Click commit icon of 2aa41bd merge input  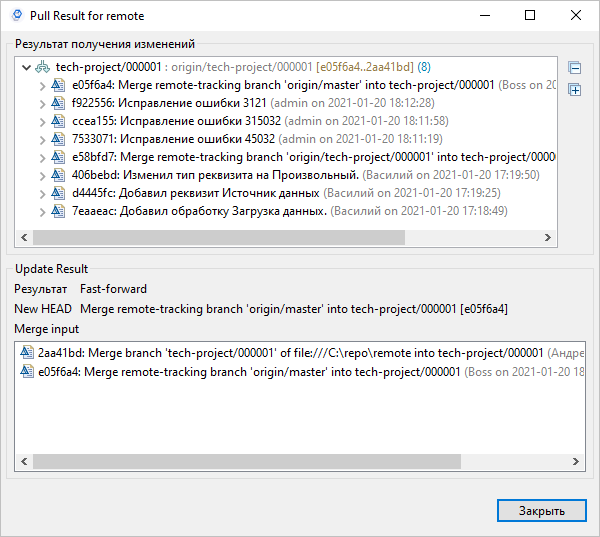(27, 353)
